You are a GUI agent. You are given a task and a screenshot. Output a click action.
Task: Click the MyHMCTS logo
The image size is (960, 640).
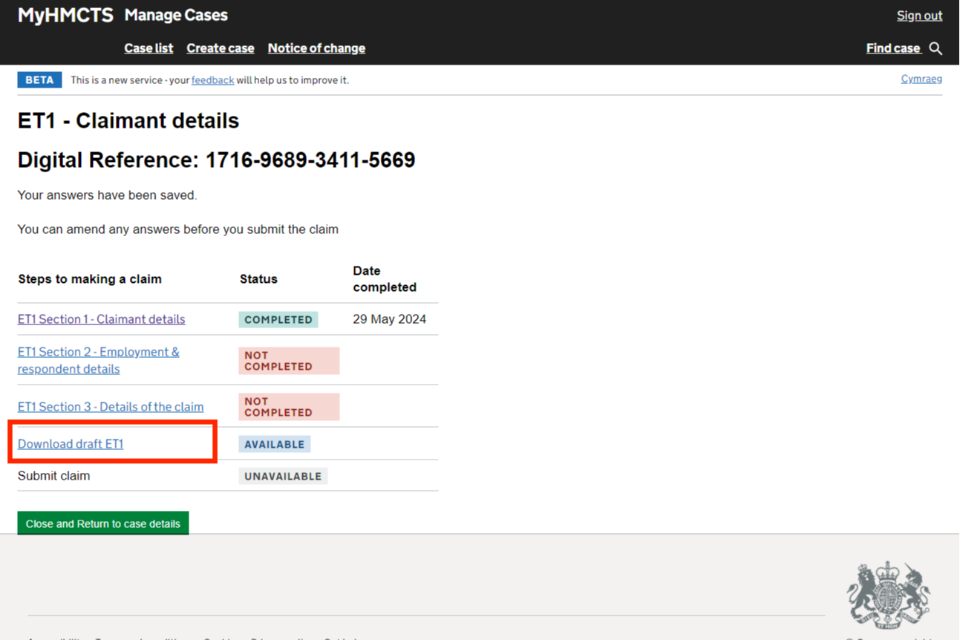coord(65,15)
